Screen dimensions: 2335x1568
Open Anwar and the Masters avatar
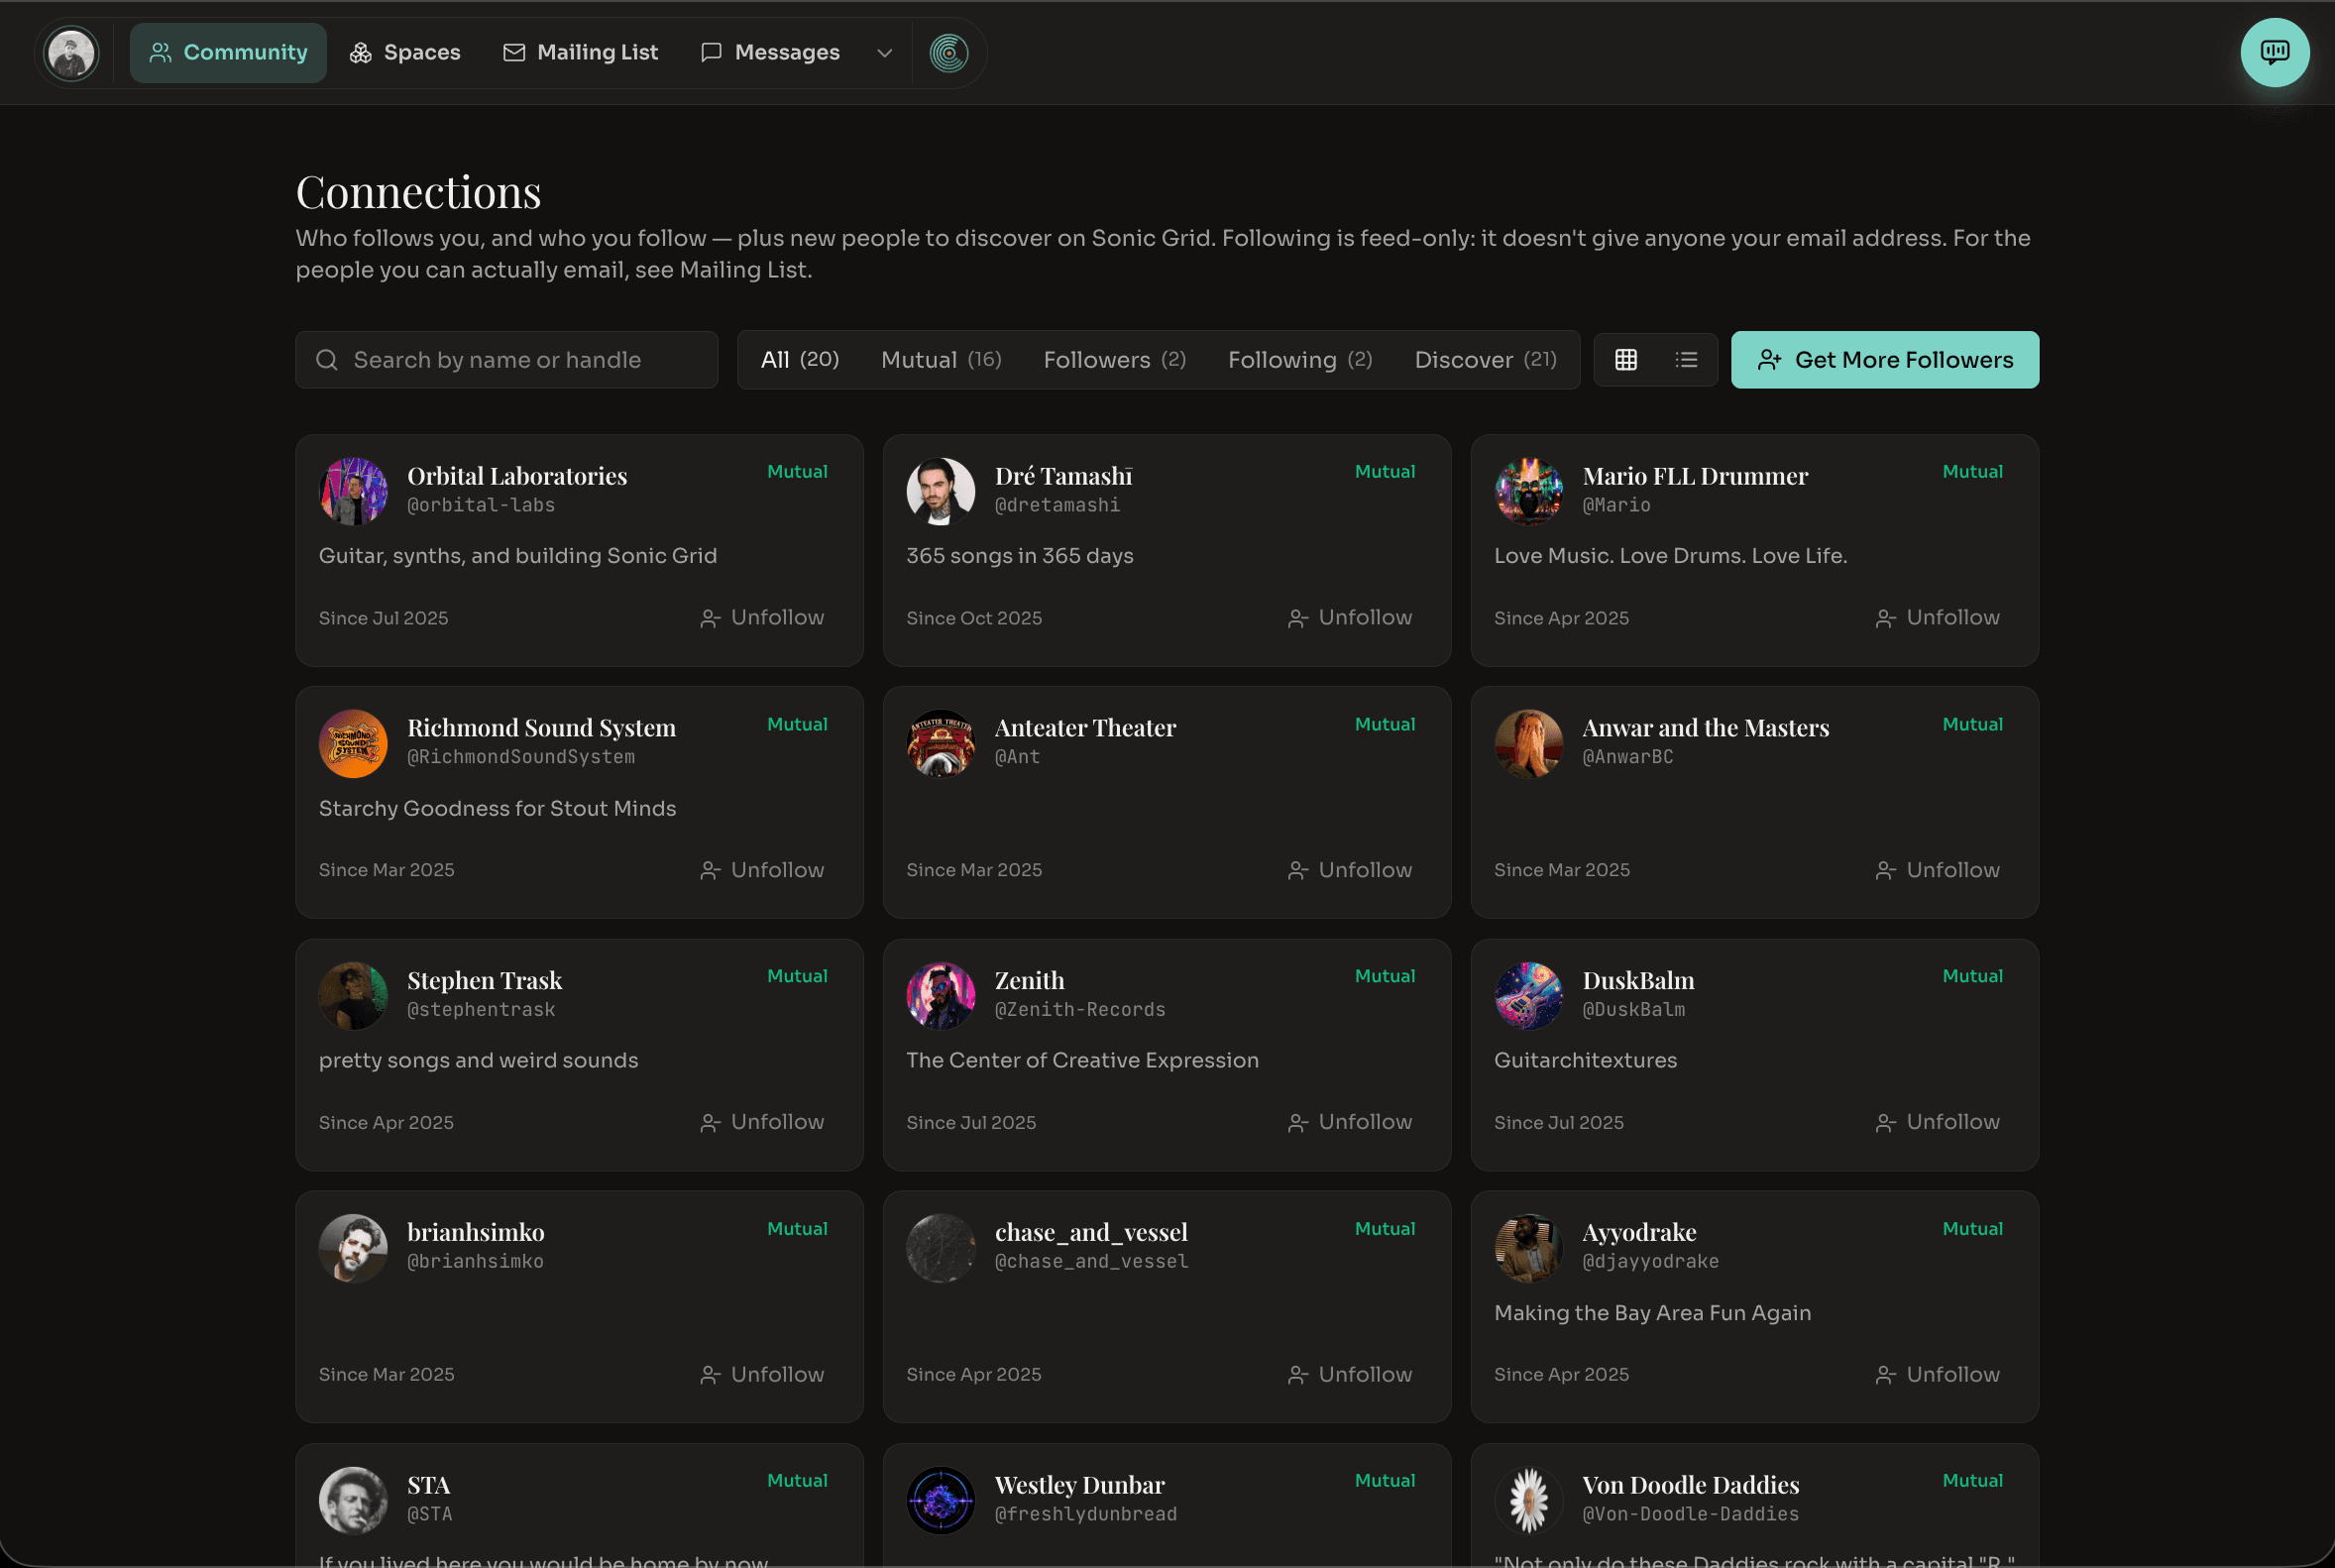click(1528, 743)
